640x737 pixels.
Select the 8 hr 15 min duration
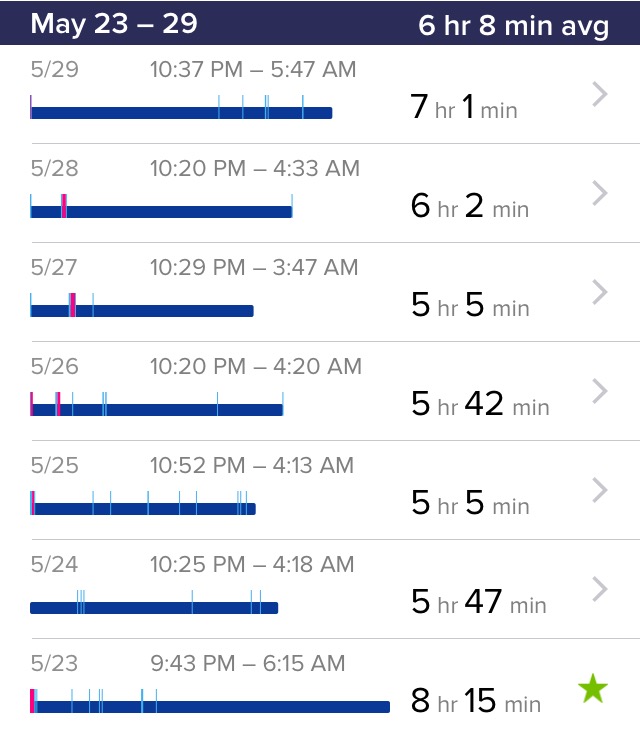(475, 701)
